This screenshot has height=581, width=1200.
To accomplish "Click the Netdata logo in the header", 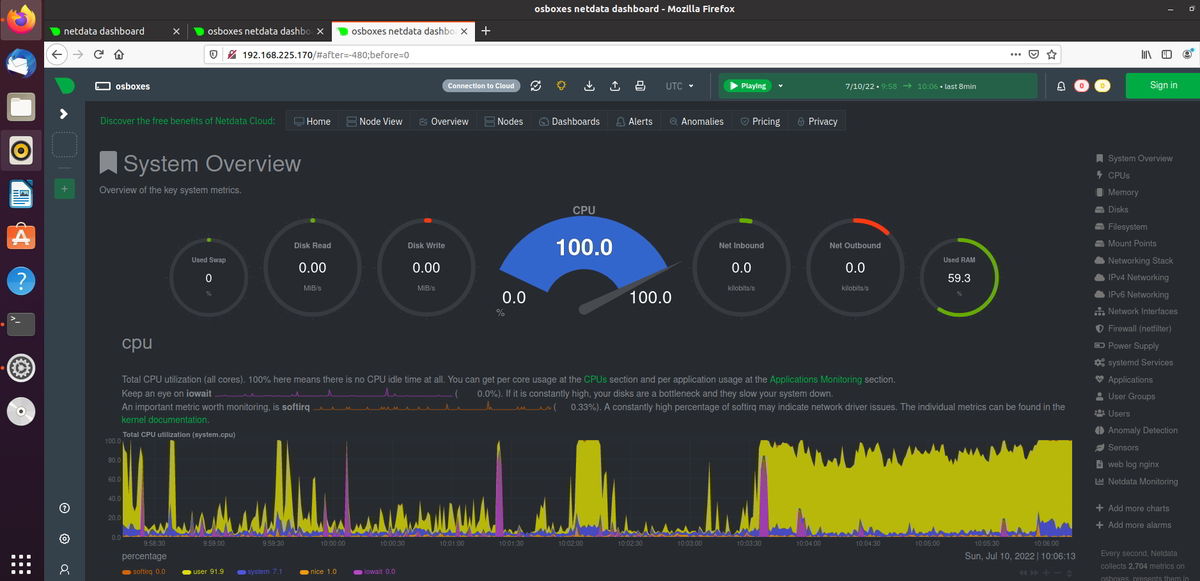I will point(65,86).
